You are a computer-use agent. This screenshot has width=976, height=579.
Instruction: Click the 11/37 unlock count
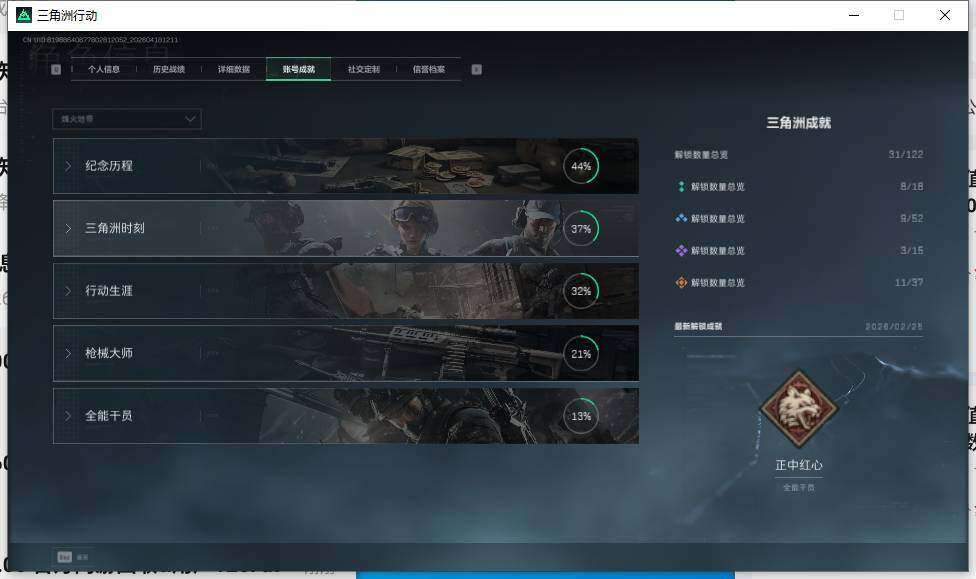[909, 283]
